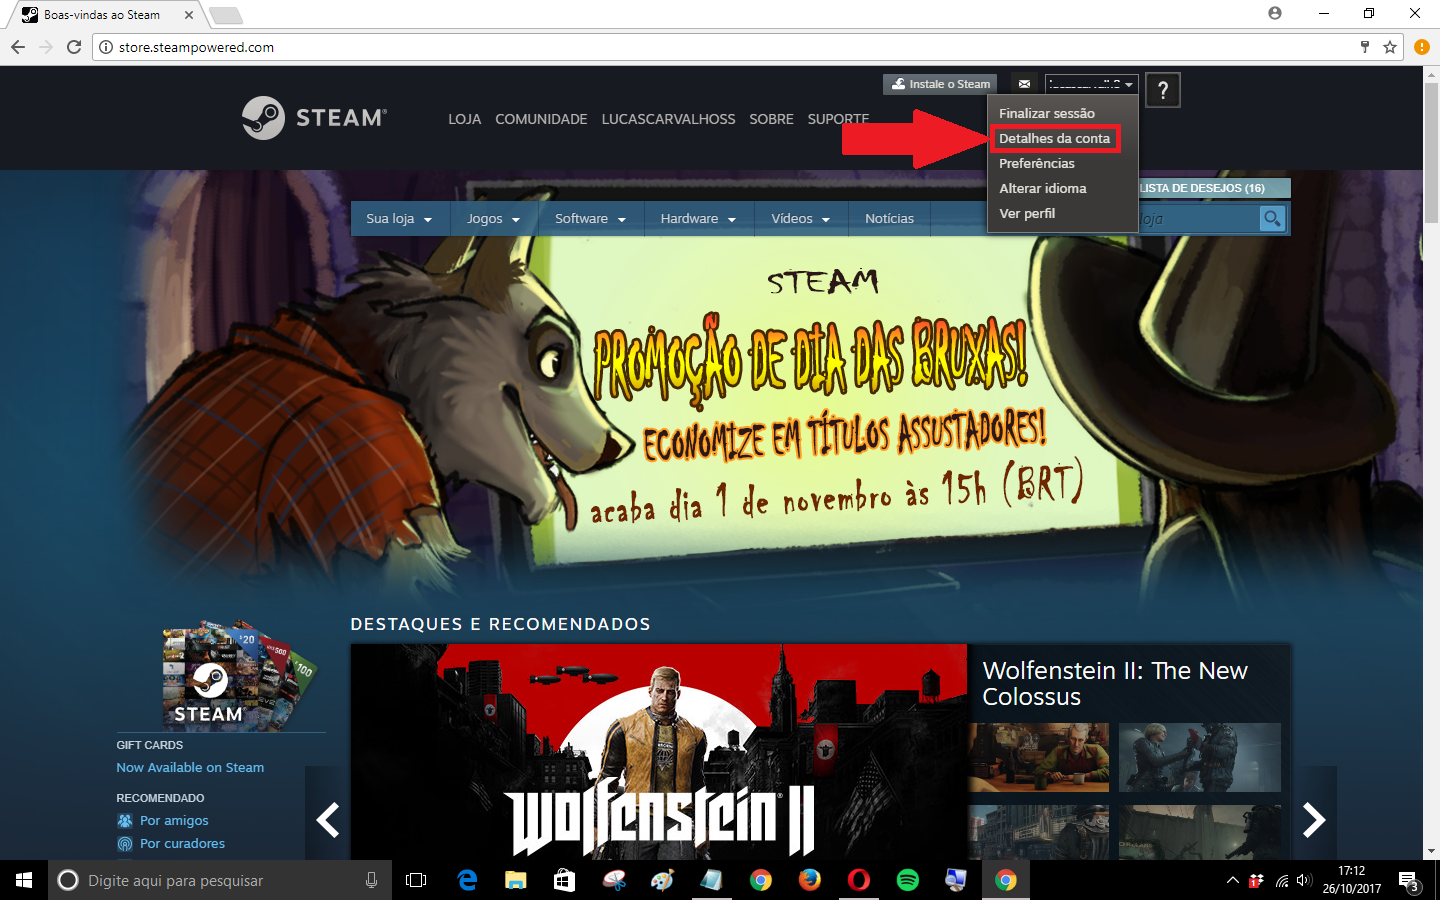Expand the Sua loja dropdown
1440x900 pixels.
(x=399, y=218)
